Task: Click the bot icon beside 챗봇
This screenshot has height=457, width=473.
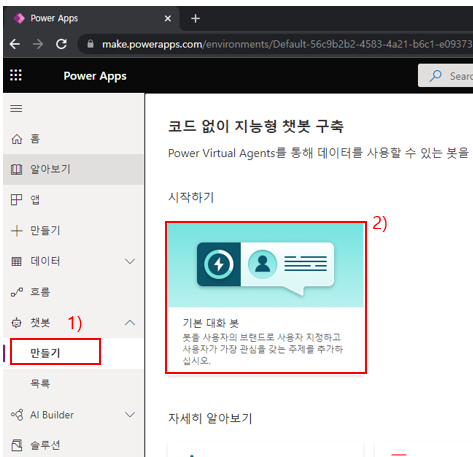Action: coord(17,323)
